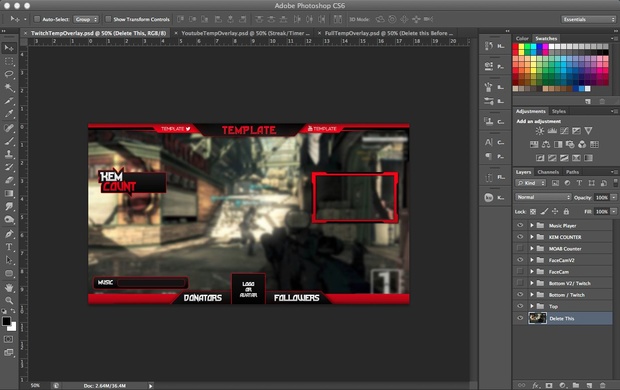
Task: Toggle Quick Mask mode icon
Action: (8, 339)
